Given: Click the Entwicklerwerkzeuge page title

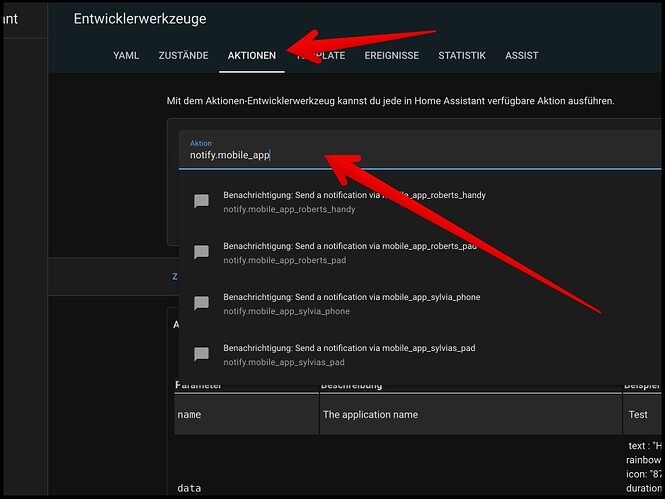Looking at the screenshot, I should pyautogui.click(x=140, y=19).
